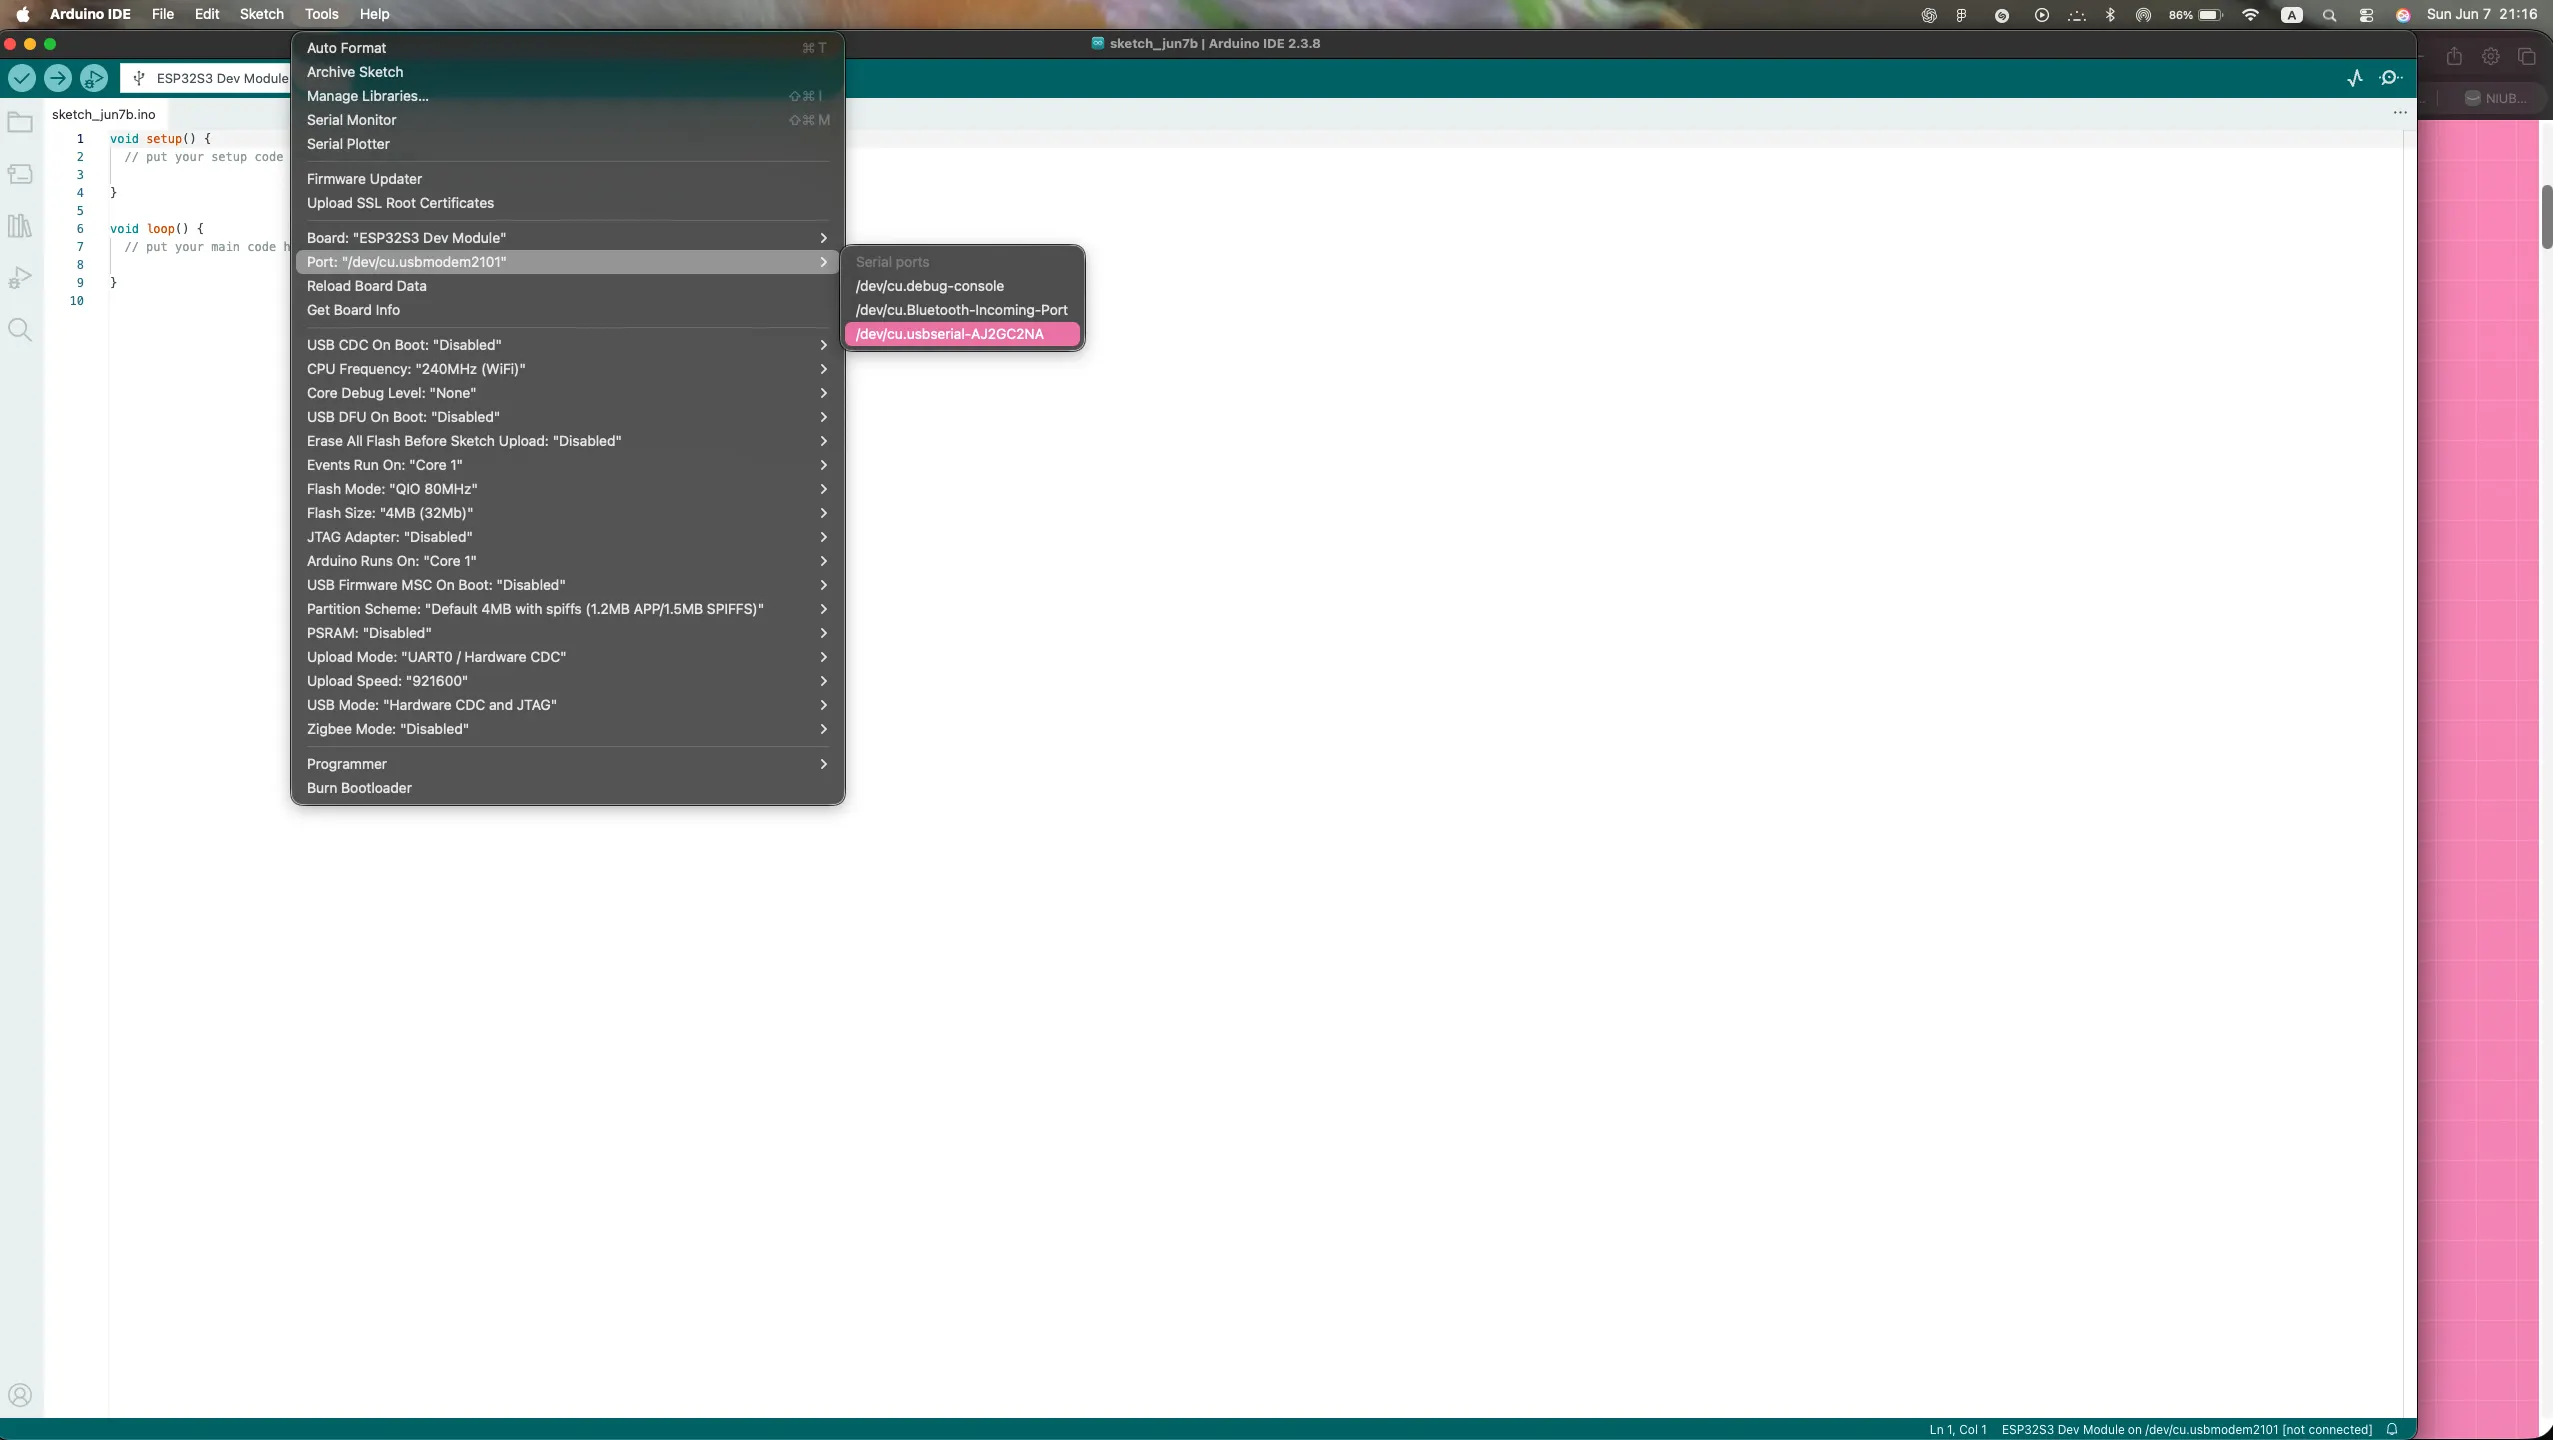This screenshot has width=2553, height=1440.
Task: Select port /dev/cu.debug-console
Action: click(x=962, y=286)
